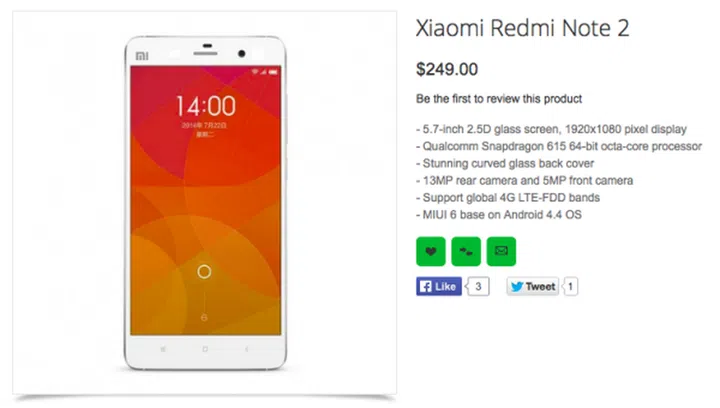Image resolution: width=720 pixels, height=408 pixels.
Task: Click the front camera dot on phone
Action: pos(242,54)
